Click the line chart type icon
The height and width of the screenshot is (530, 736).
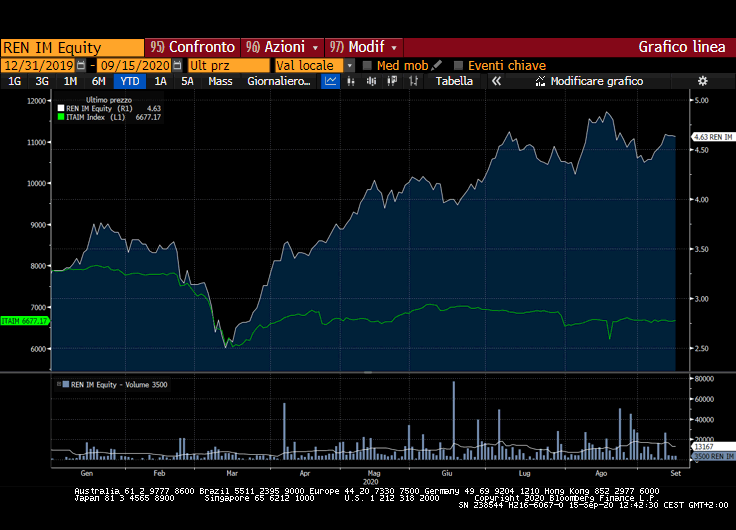tap(331, 81)
